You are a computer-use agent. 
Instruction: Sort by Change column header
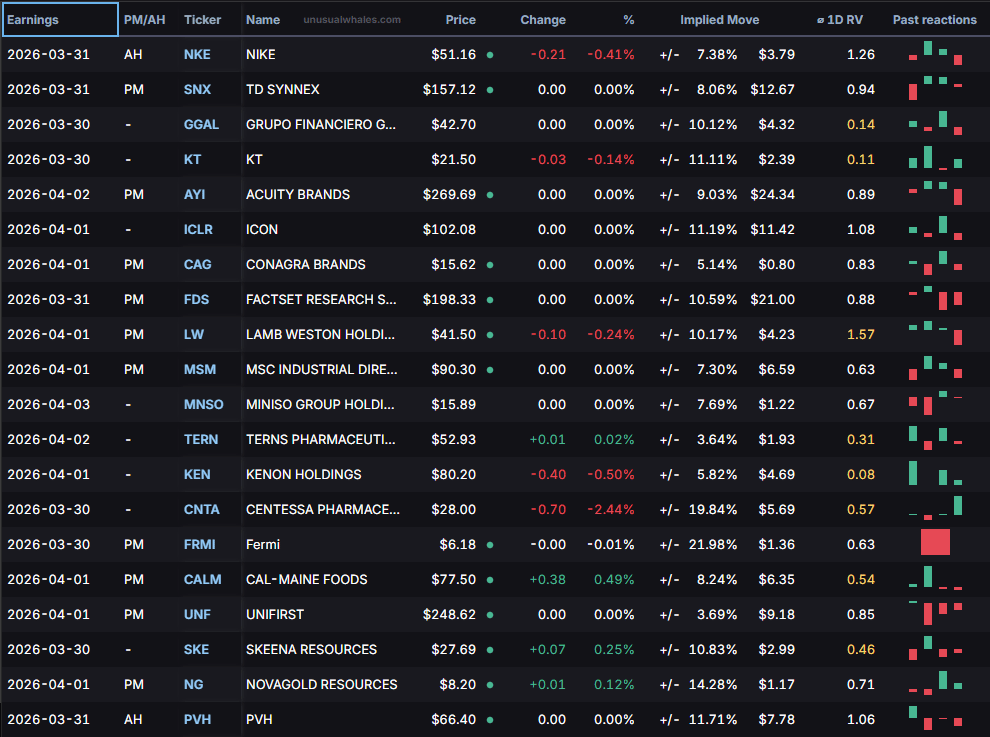(543, 20)
